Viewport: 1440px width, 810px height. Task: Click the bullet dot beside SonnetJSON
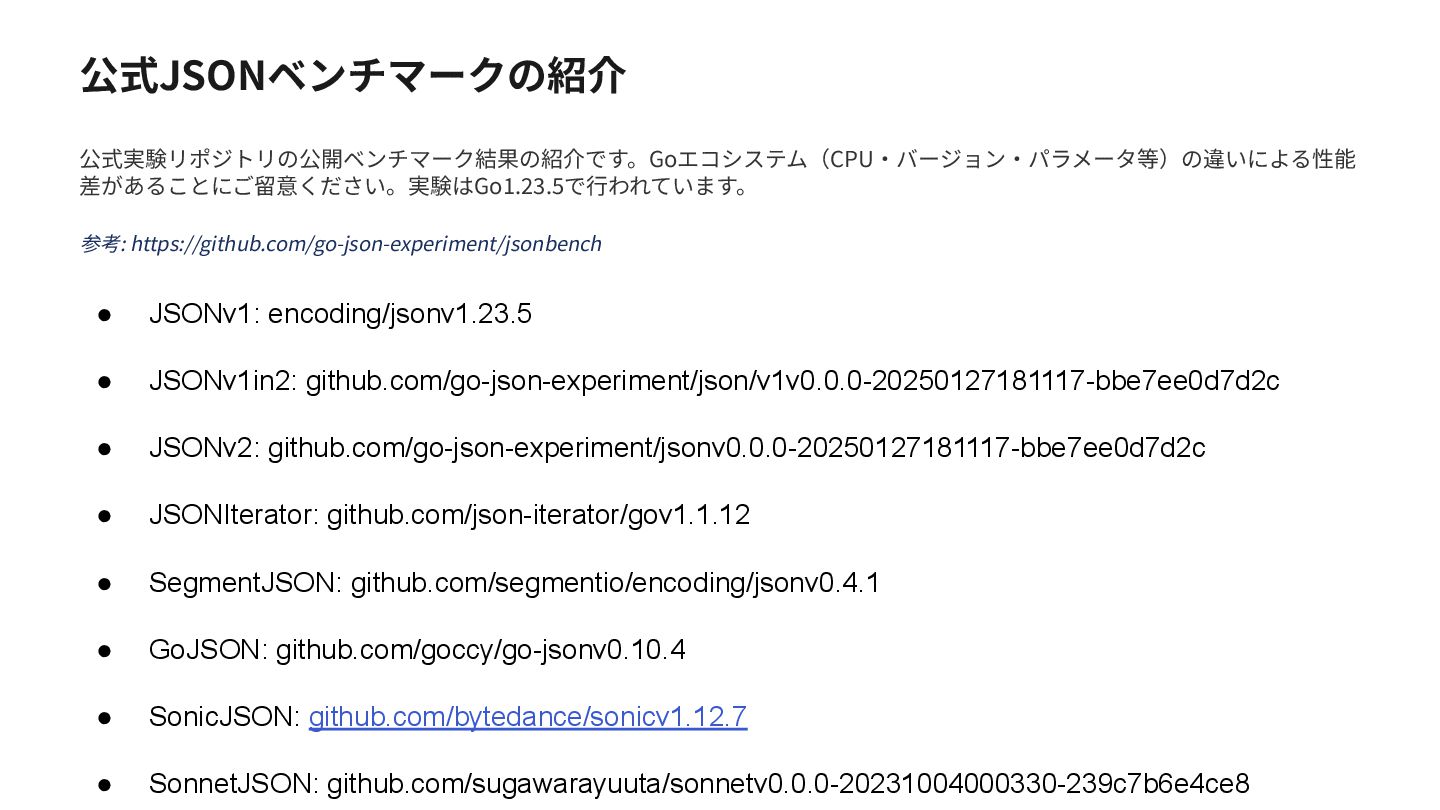point(104,784)
